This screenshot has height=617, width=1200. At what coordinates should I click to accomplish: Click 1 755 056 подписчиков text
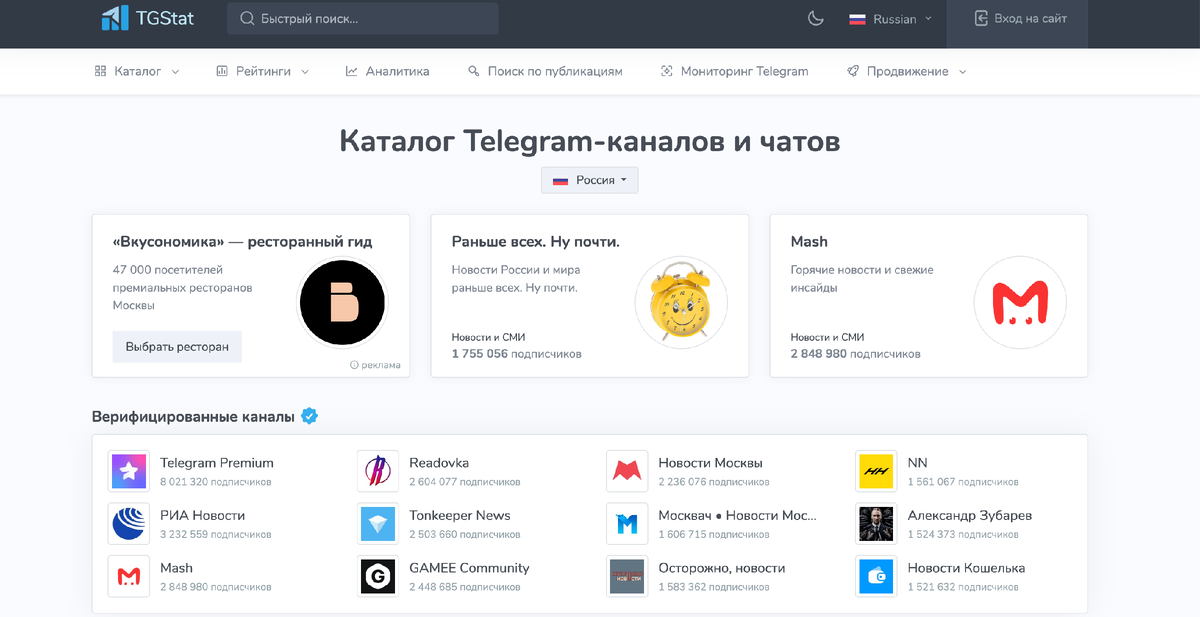click(x=516, y=354)
